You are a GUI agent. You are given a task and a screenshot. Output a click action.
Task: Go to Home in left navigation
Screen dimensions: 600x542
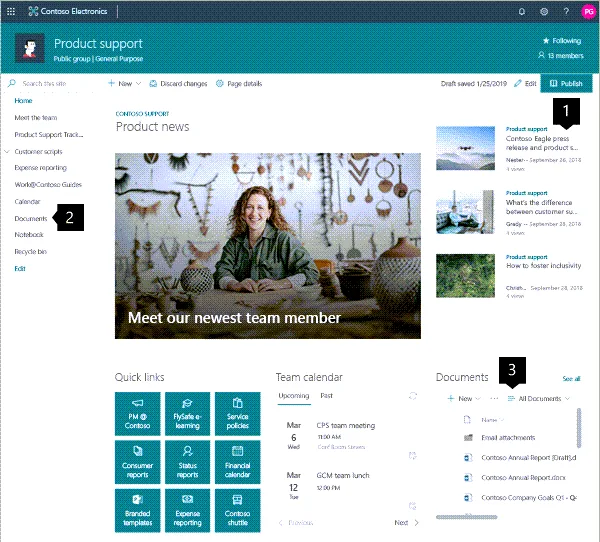click(23, 101)
